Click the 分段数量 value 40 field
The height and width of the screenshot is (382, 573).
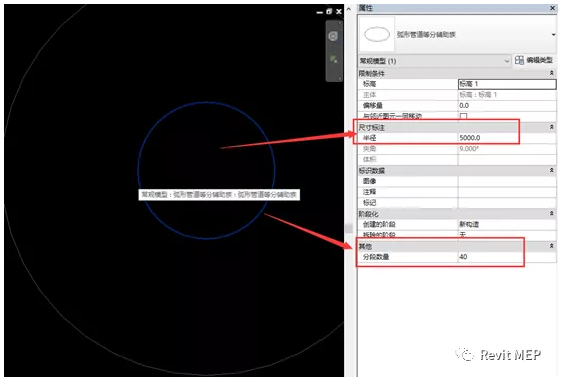click(x=507, y=257)
